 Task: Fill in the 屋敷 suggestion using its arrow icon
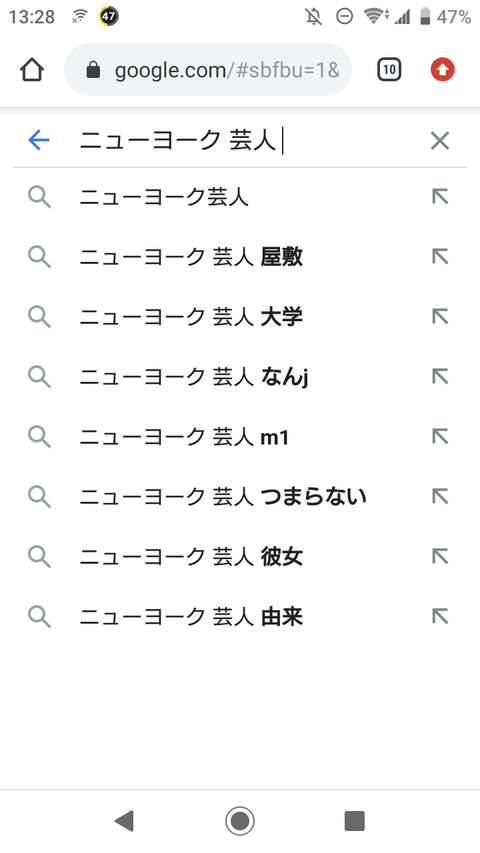pos(440,257)
